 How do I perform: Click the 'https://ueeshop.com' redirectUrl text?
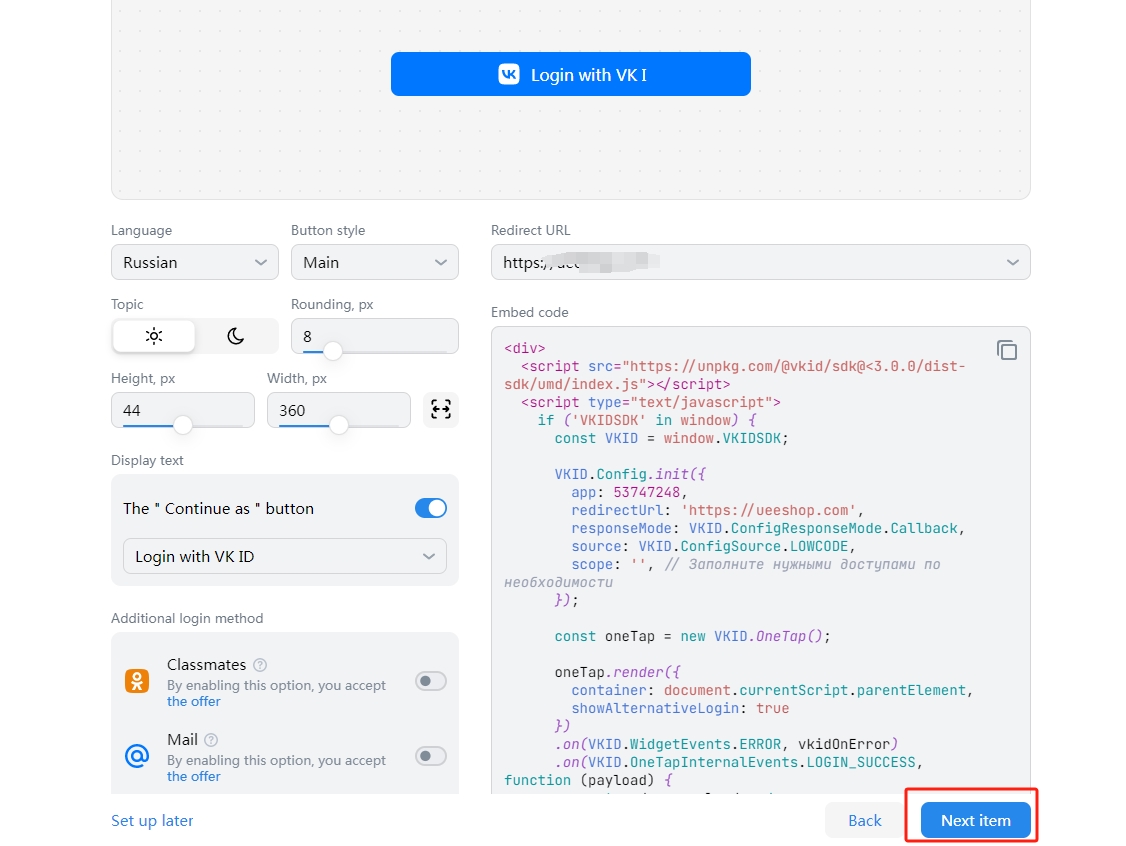pos(768,510)
